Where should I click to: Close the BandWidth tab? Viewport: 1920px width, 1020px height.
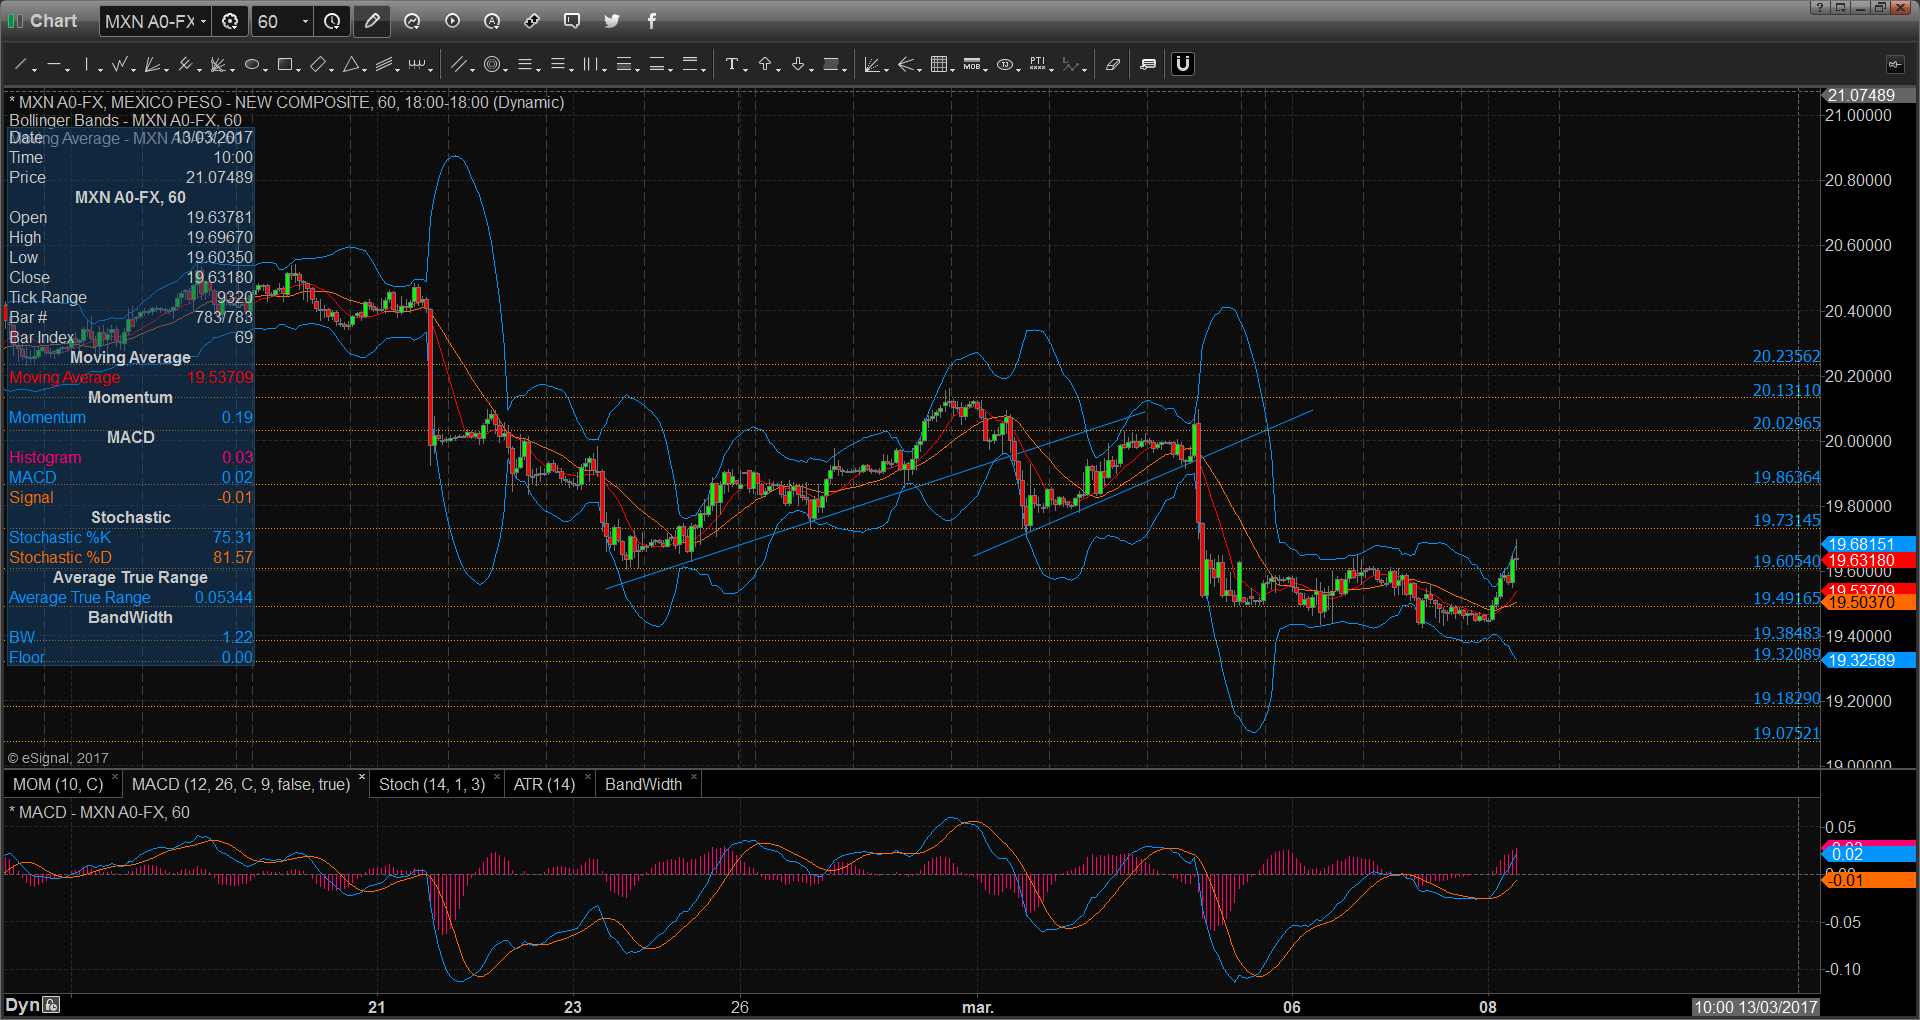coord(694,777)
